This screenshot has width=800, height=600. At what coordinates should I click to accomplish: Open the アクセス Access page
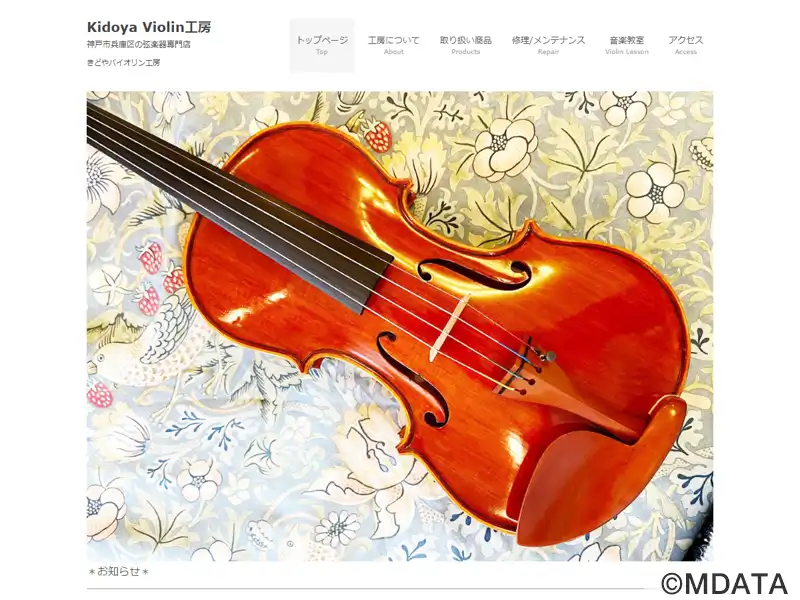[x=686, y=45]
